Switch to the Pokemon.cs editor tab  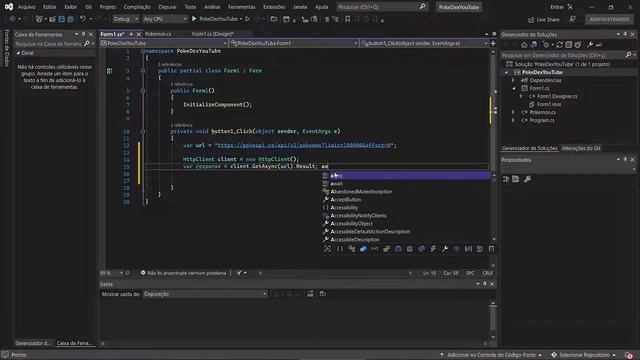click(158, 34)
